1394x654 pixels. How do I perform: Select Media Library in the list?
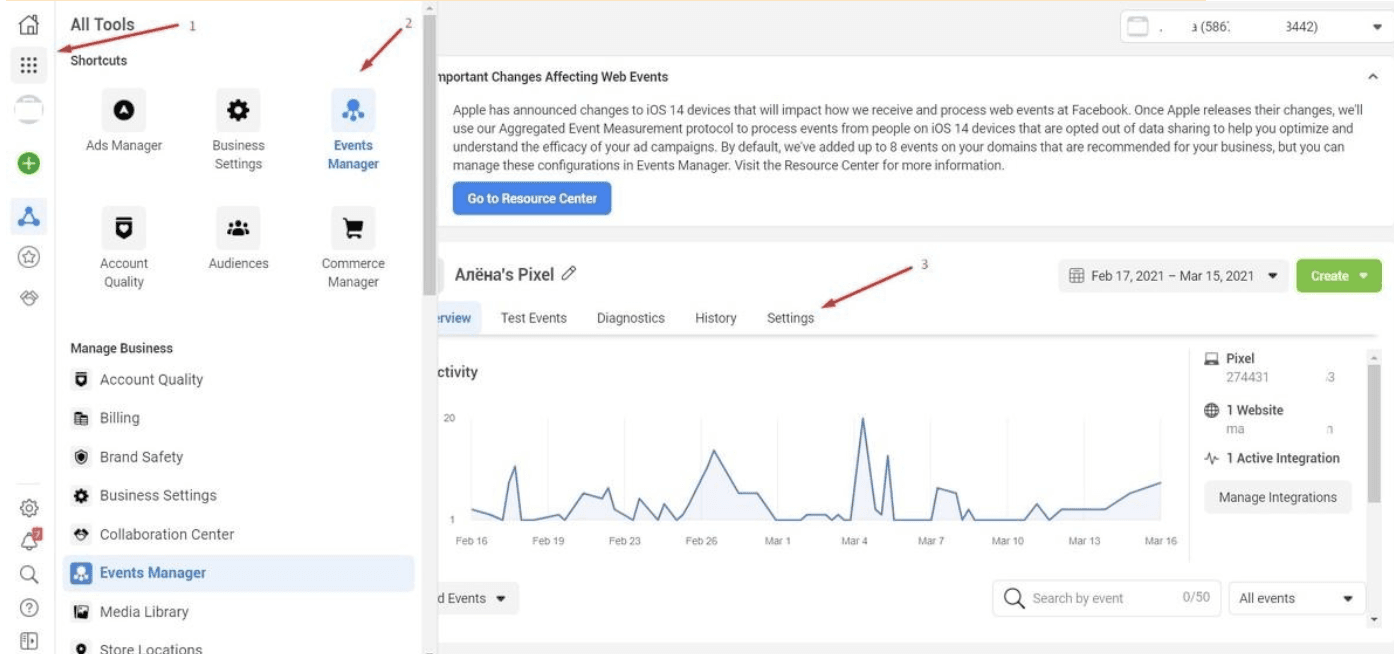(238, 611)
